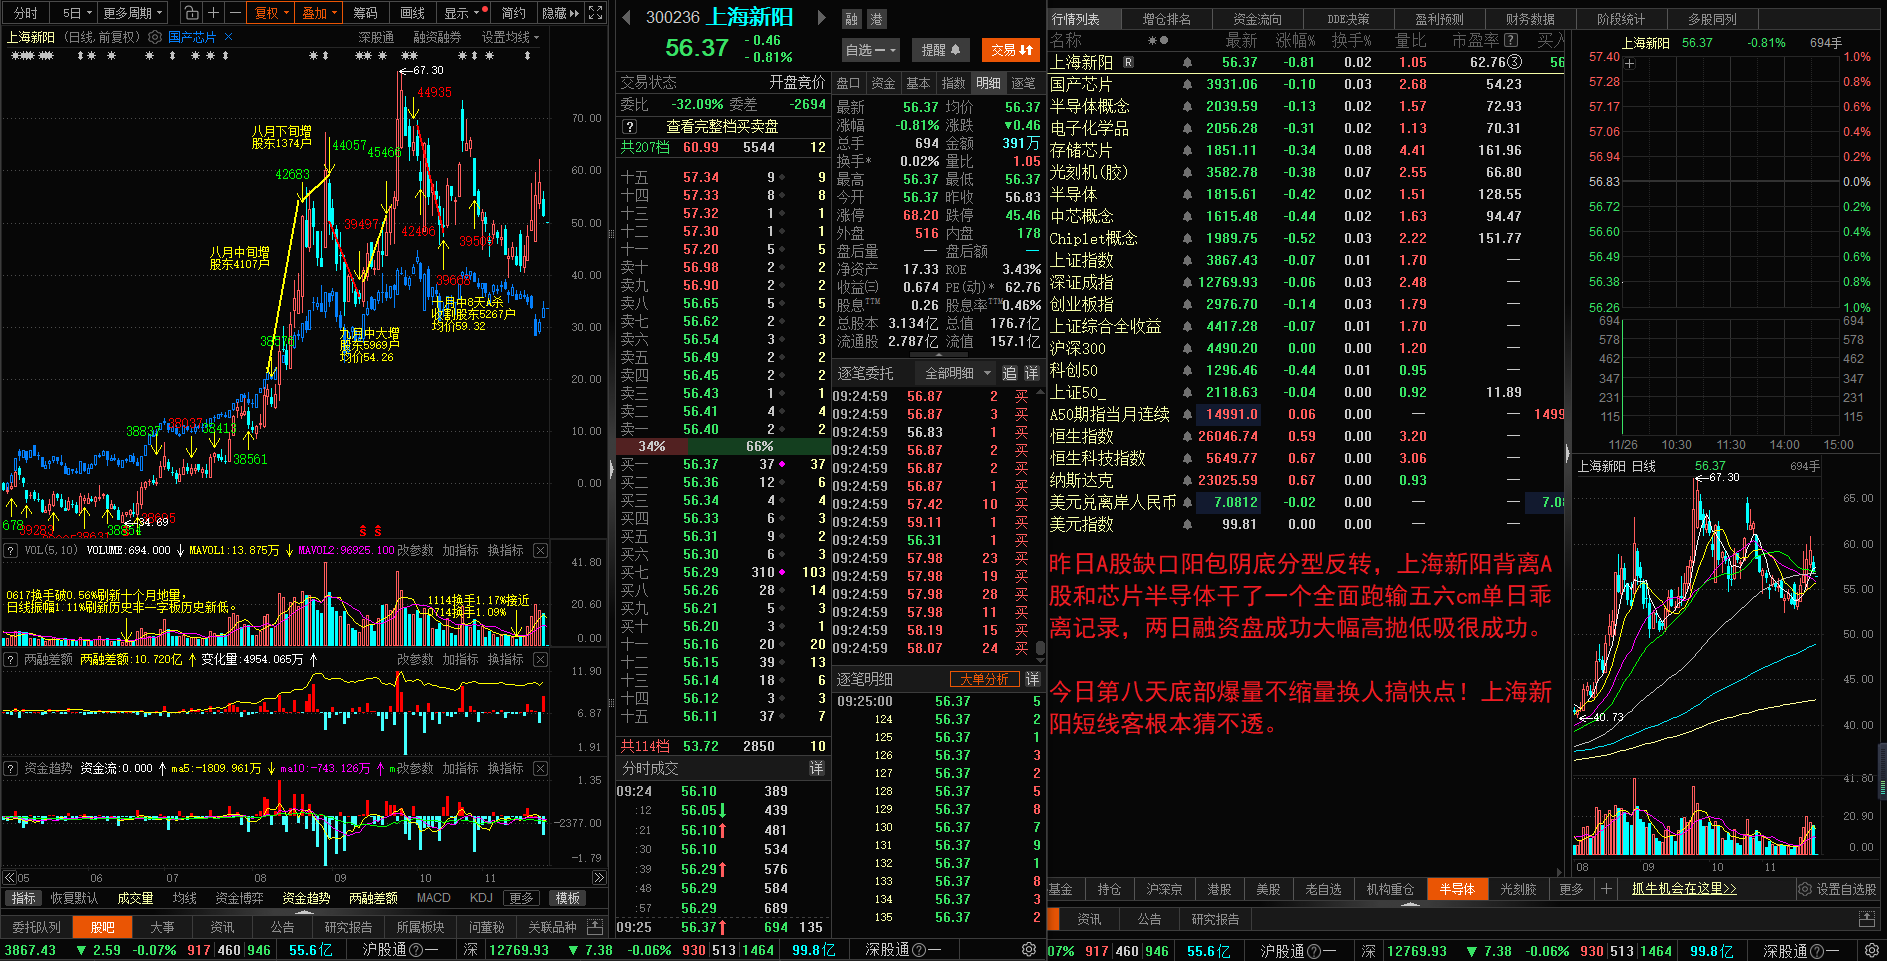Expand 更多 indicators button
Viewport: 1887px width, 961px height.
(x=520, y=898)
